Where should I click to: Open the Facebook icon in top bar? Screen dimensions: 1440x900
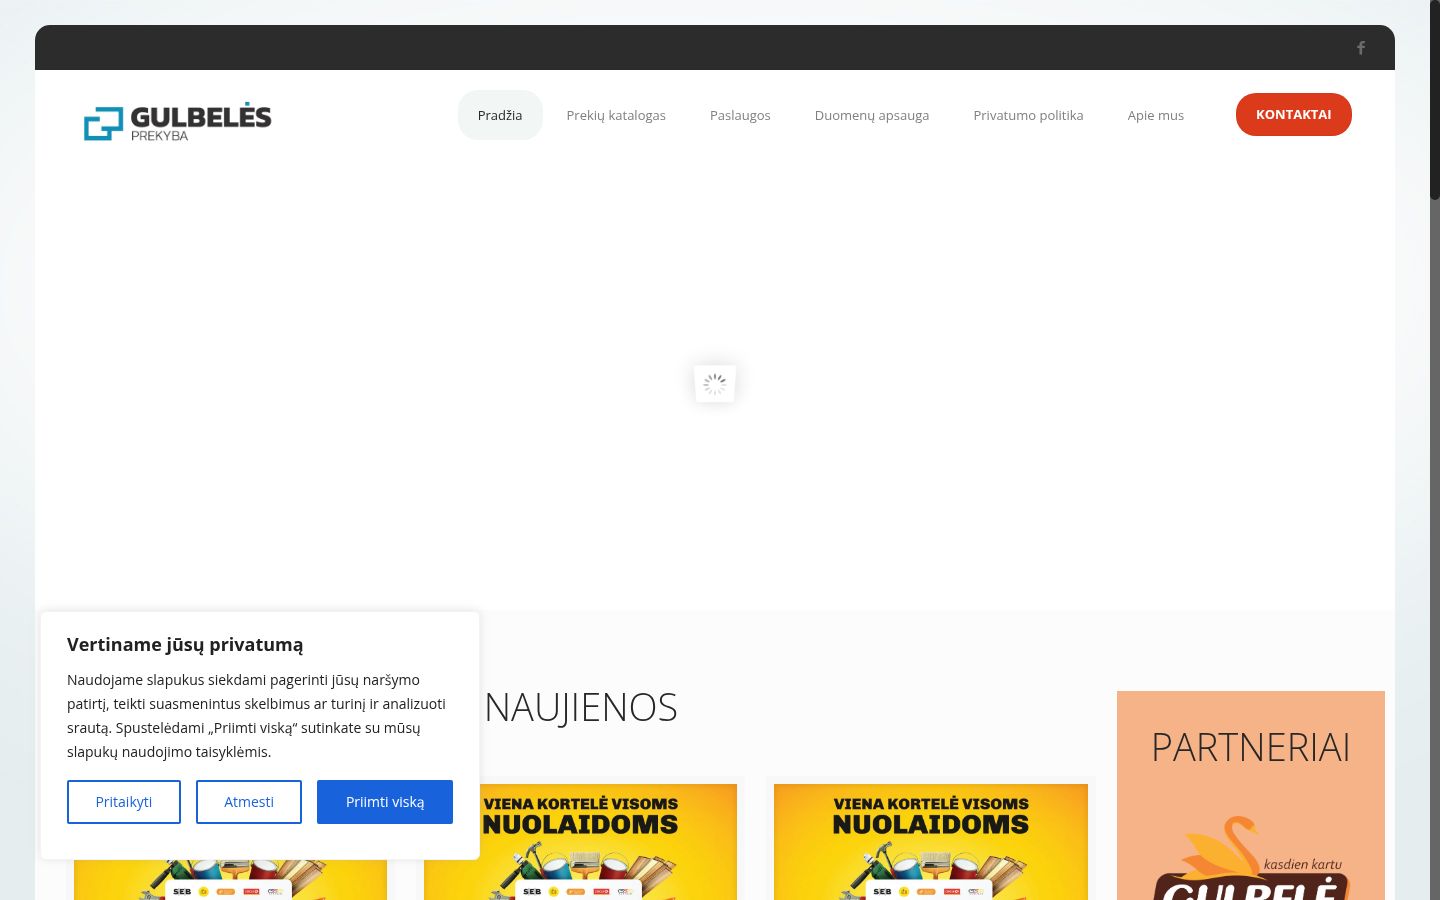point(1360,48)
